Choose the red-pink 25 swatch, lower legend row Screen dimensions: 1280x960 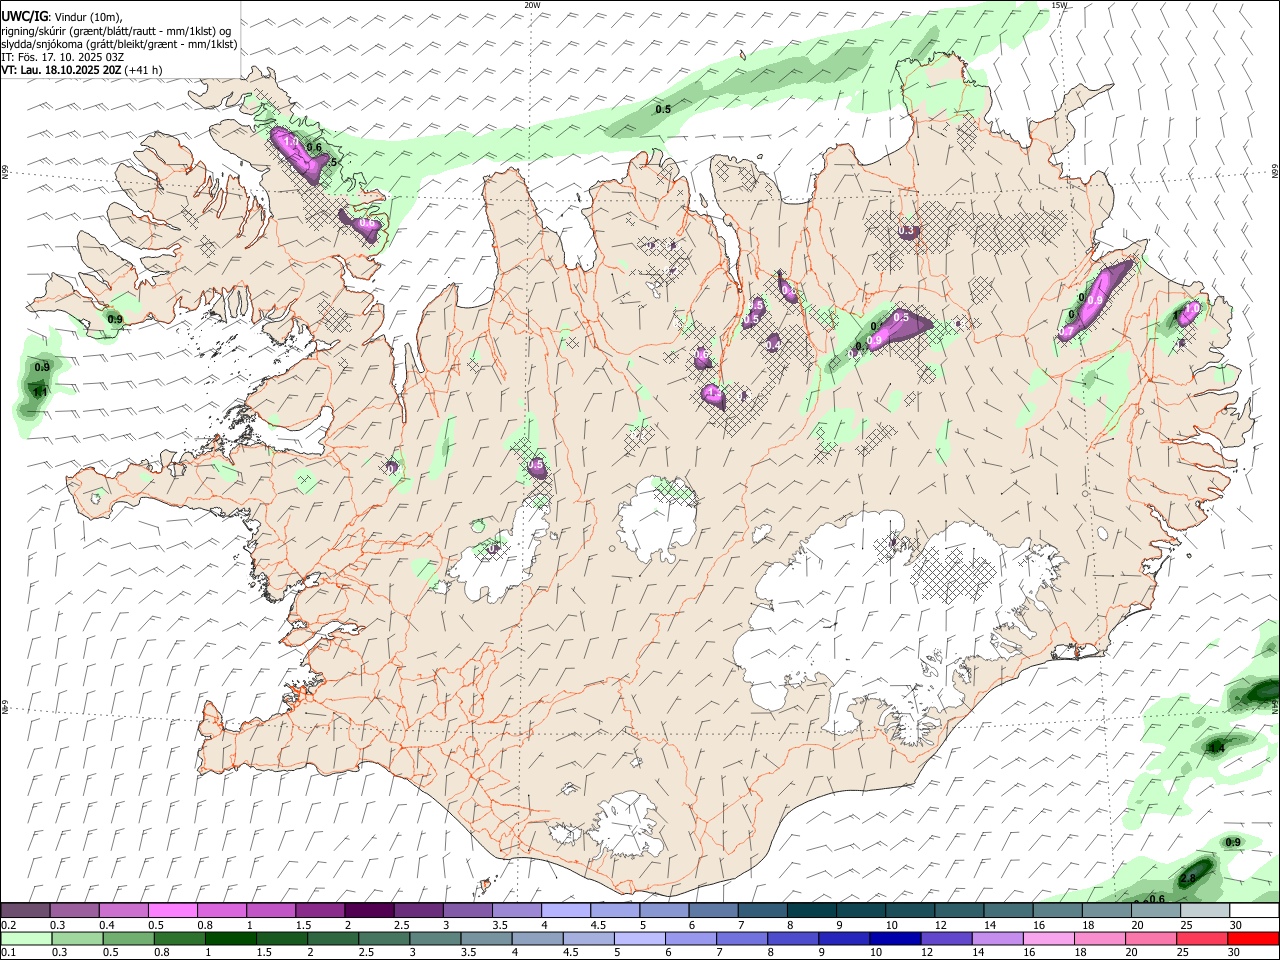pos(1203,939)
